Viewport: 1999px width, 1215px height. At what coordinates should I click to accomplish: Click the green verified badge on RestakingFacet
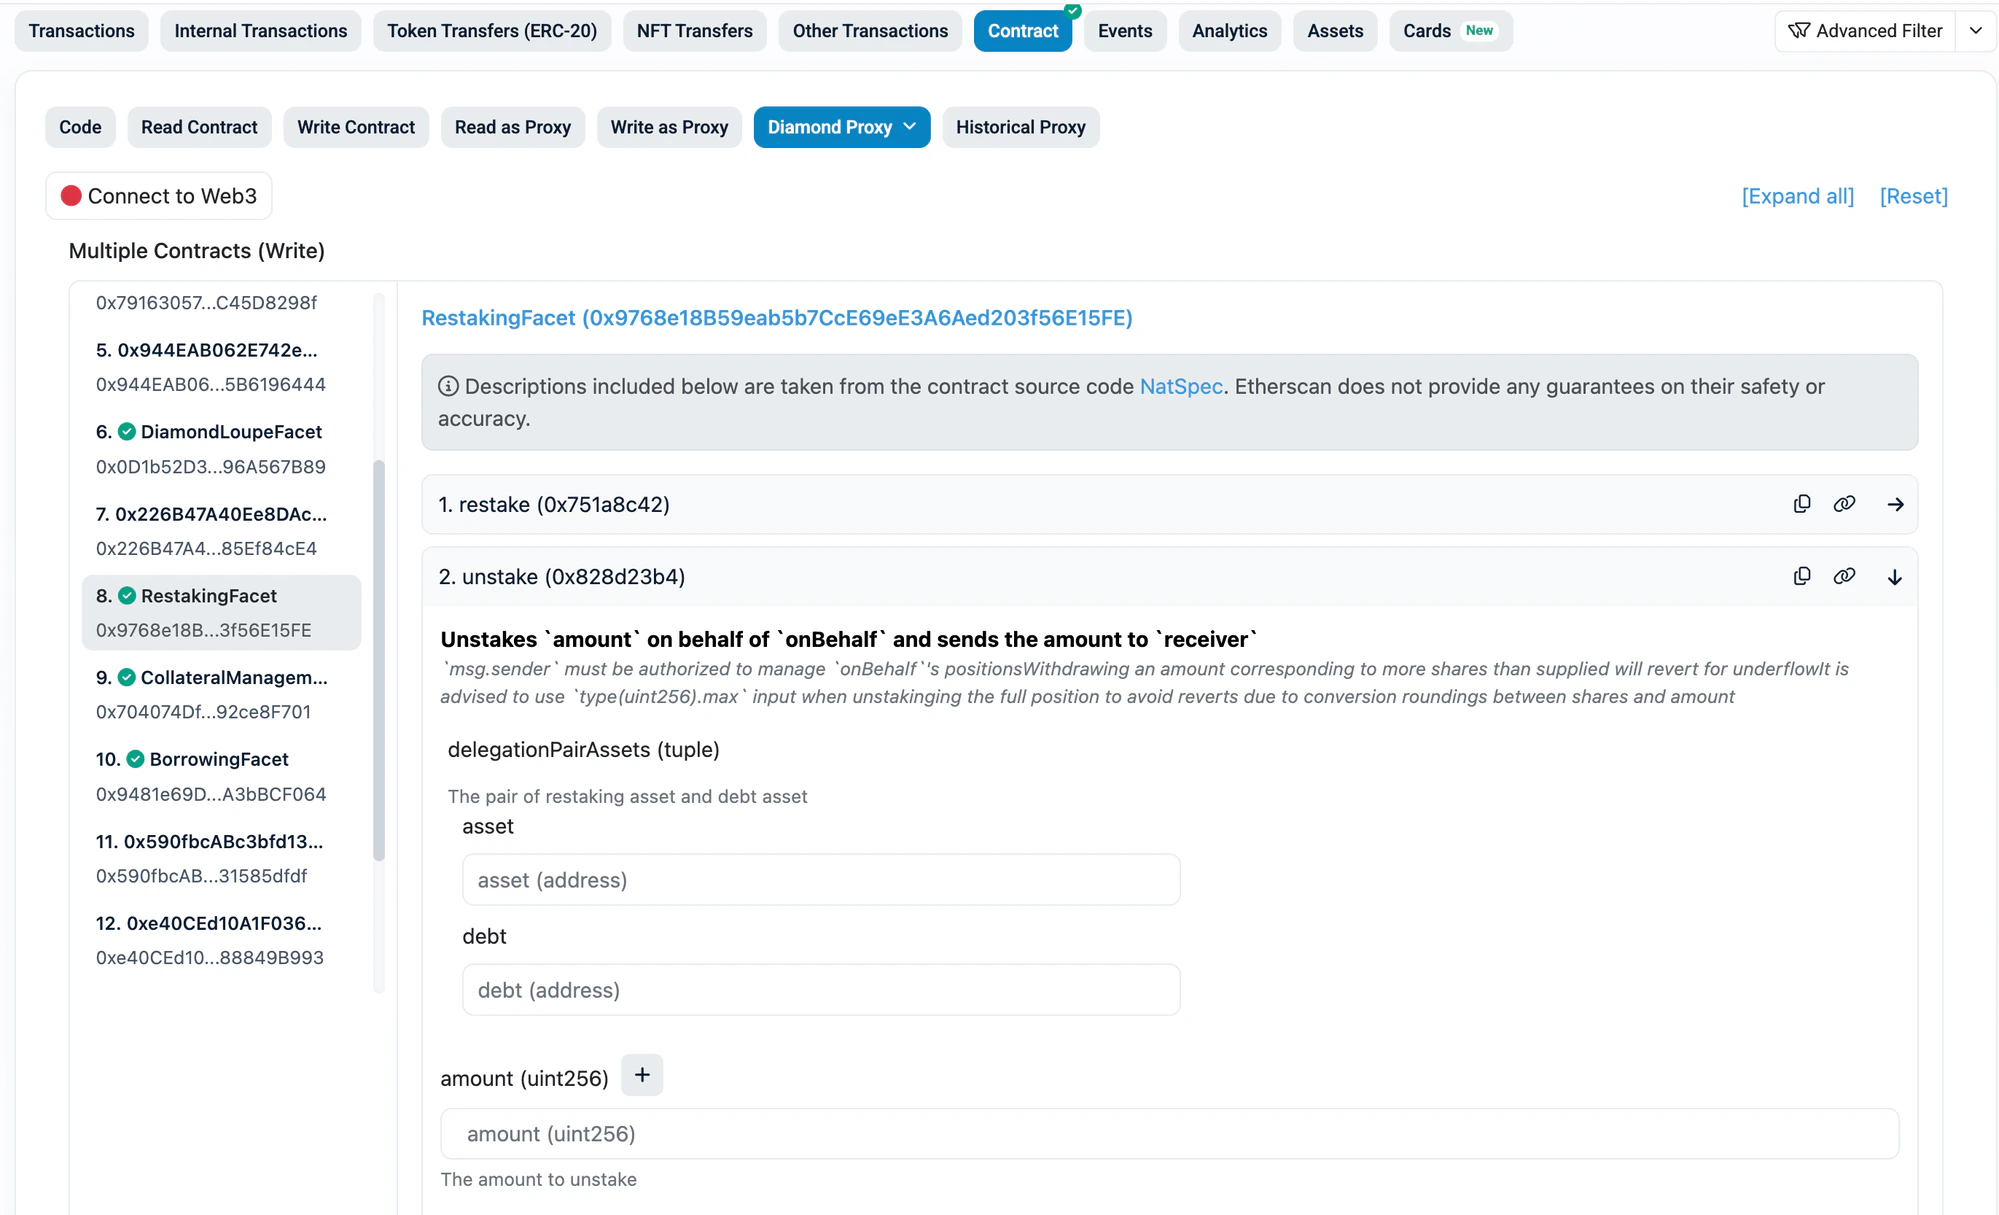(126, 595)
